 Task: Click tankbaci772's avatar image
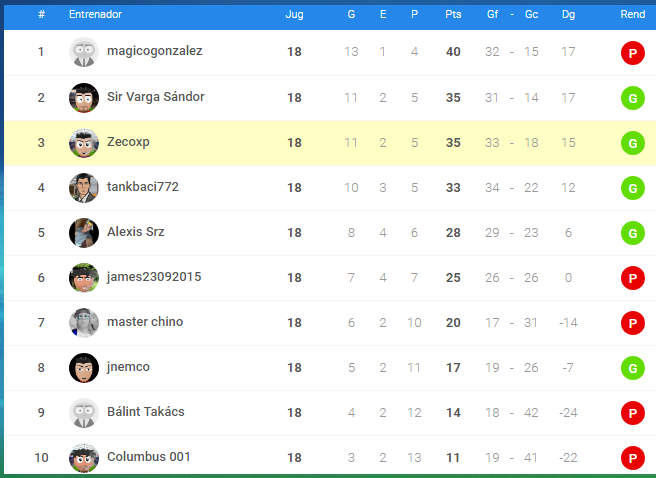coord(84,188)
